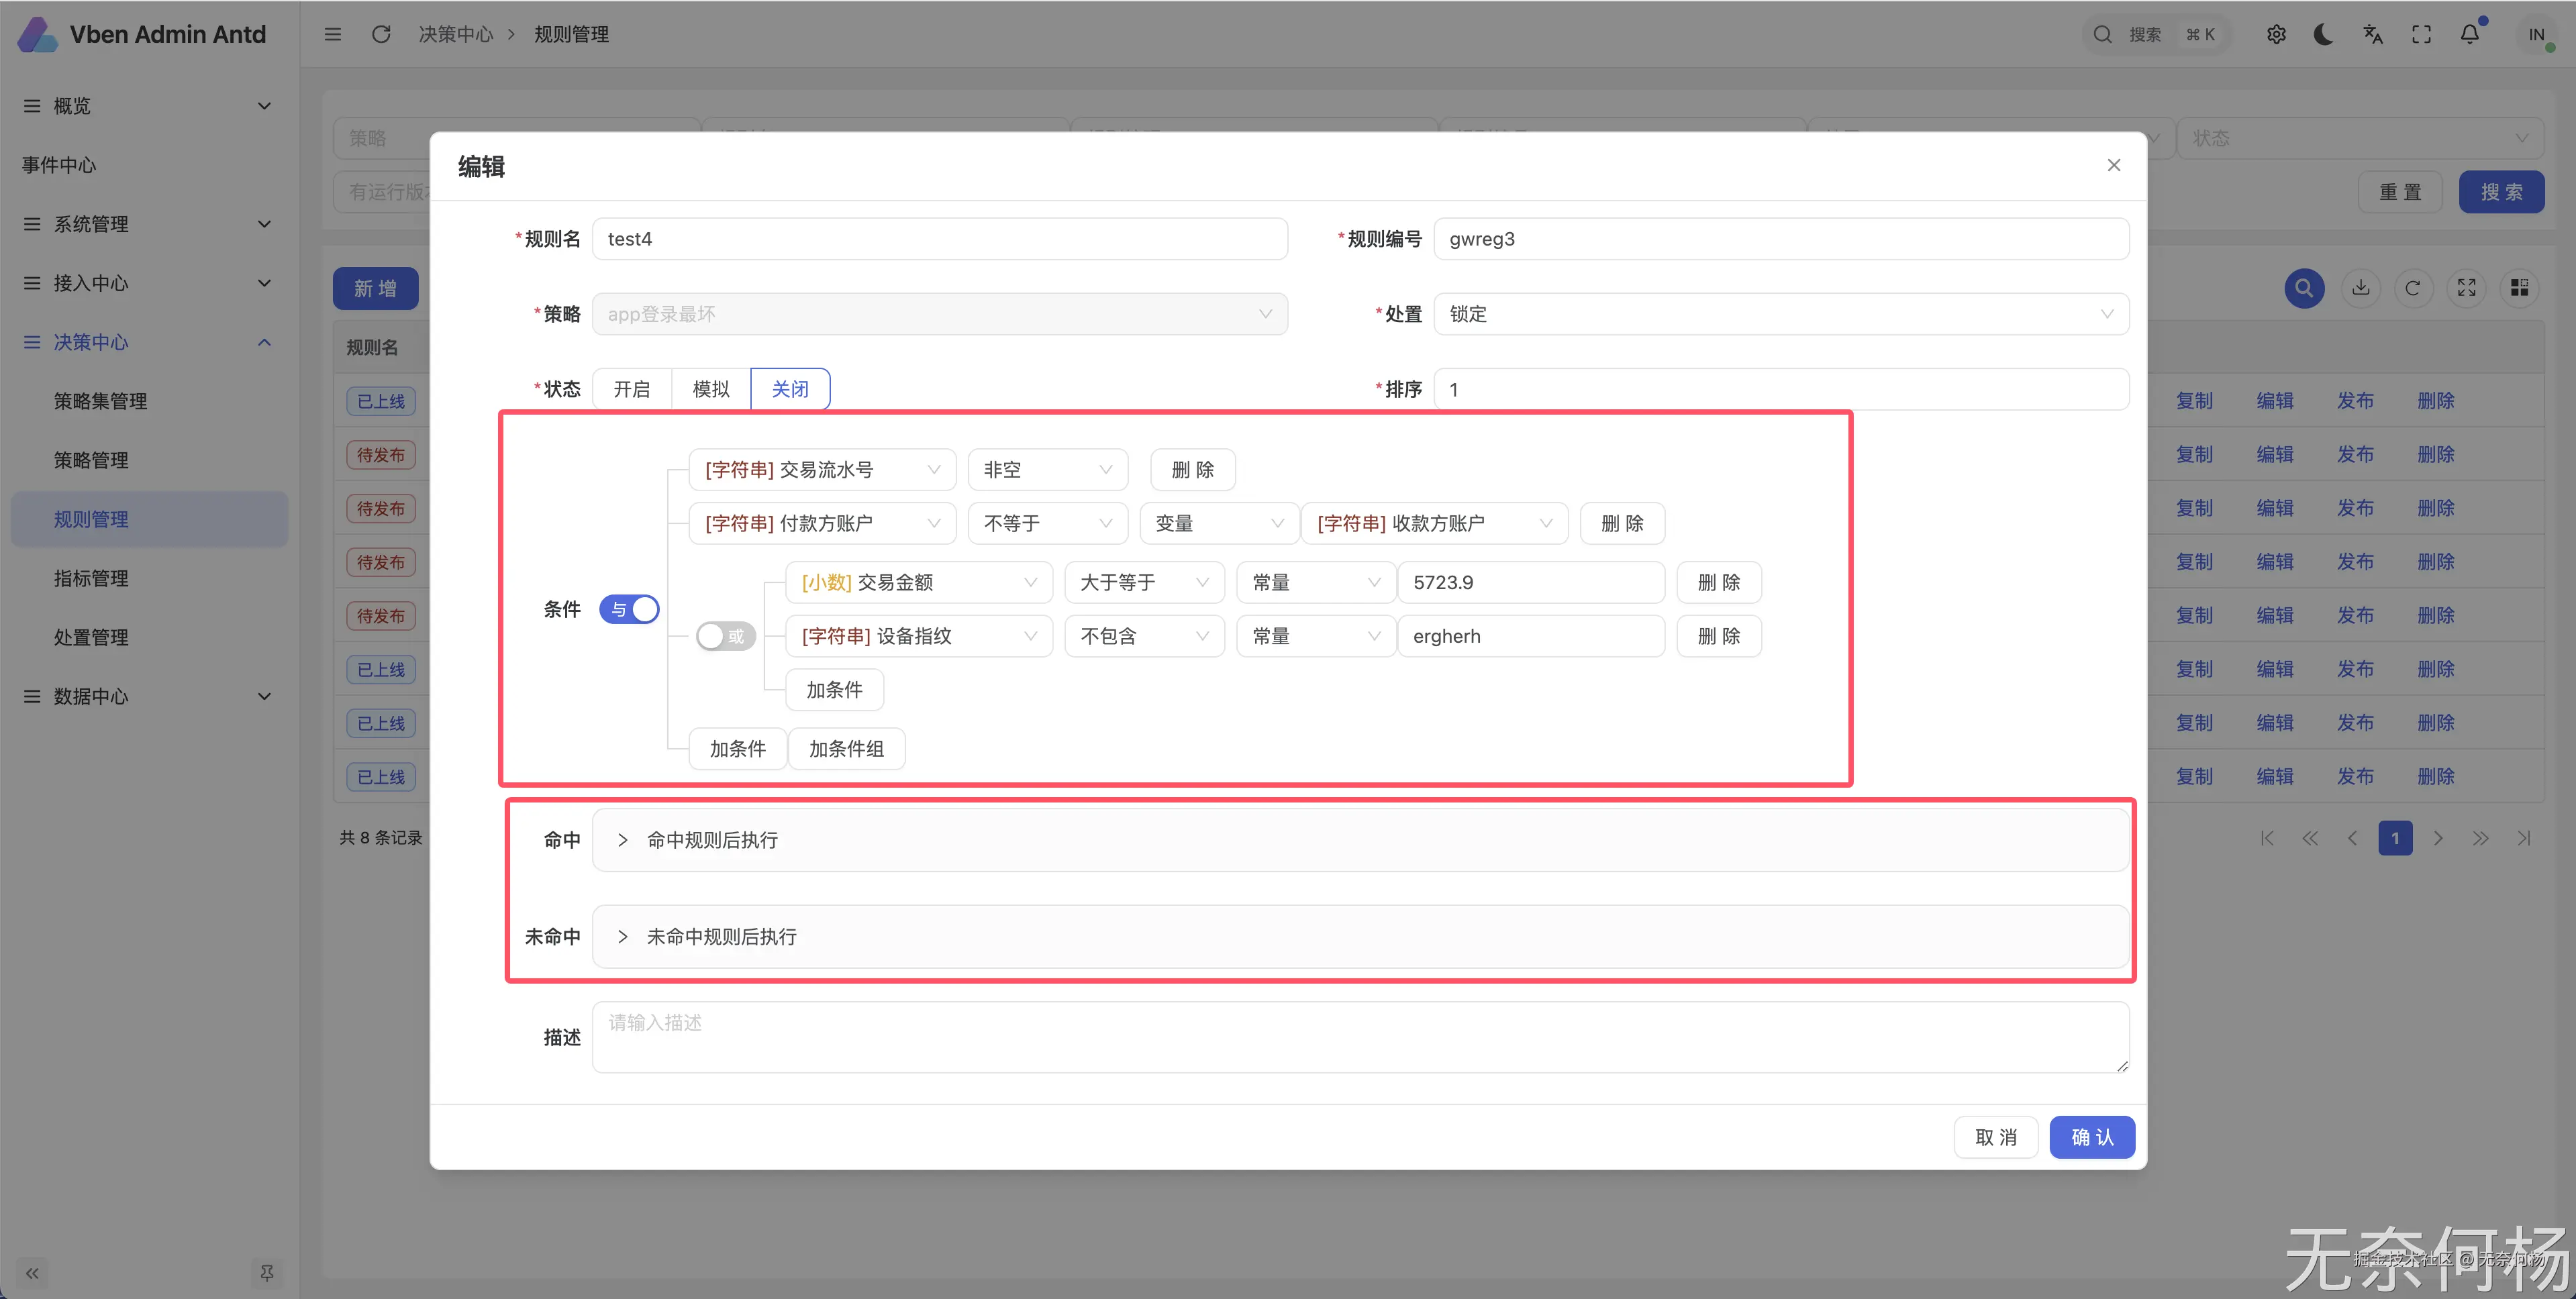Click the 加条件组 button
Viewport: 2576px width, 1299px height.
pyautogui.click(x=846, y=749)
